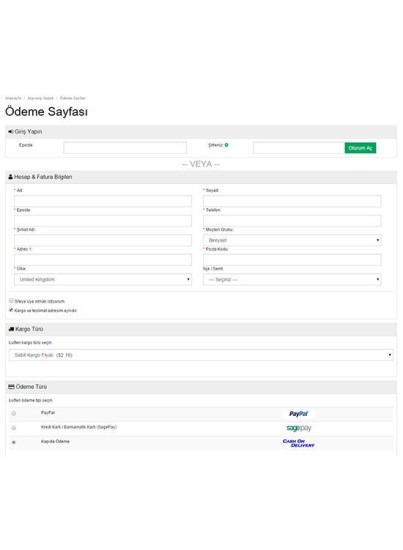This screenshot has height=550, width=403.
Task: Click the green help icon beside Şifreniz
Action: click(x=227, y=145)
